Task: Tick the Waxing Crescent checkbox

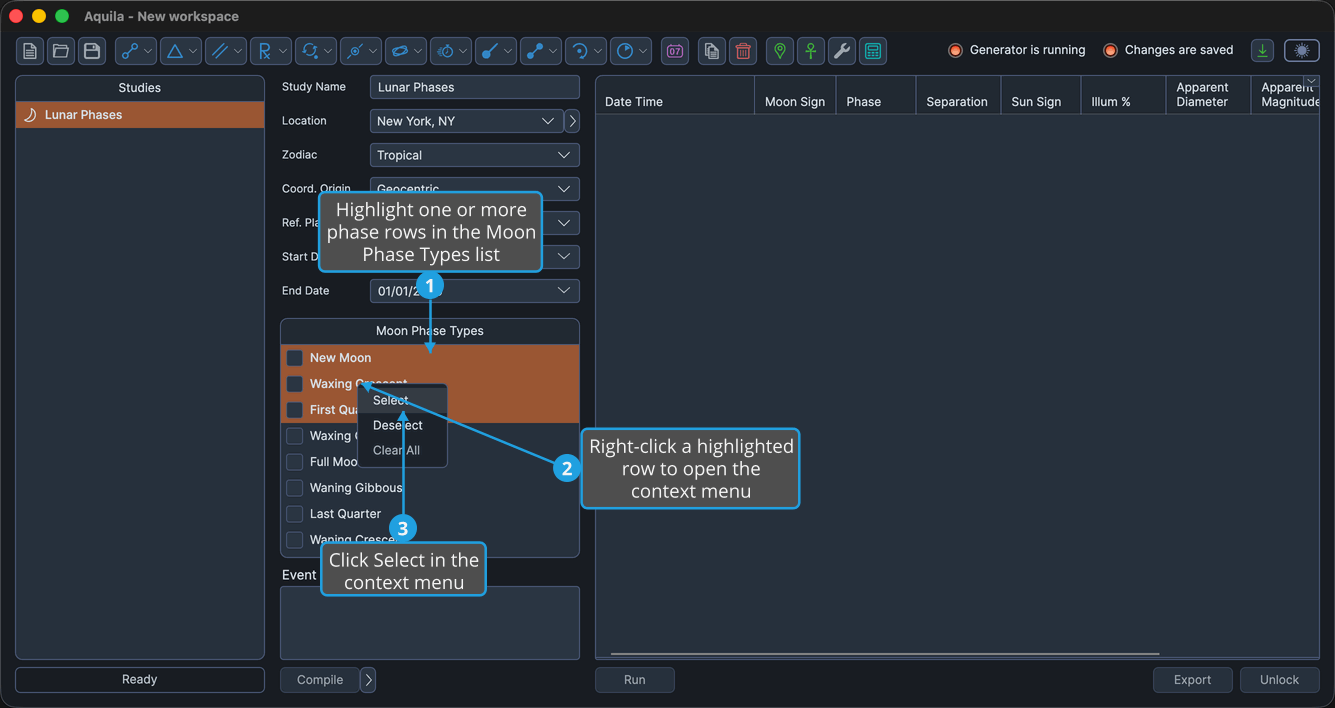Action: [x=295, y=384]
